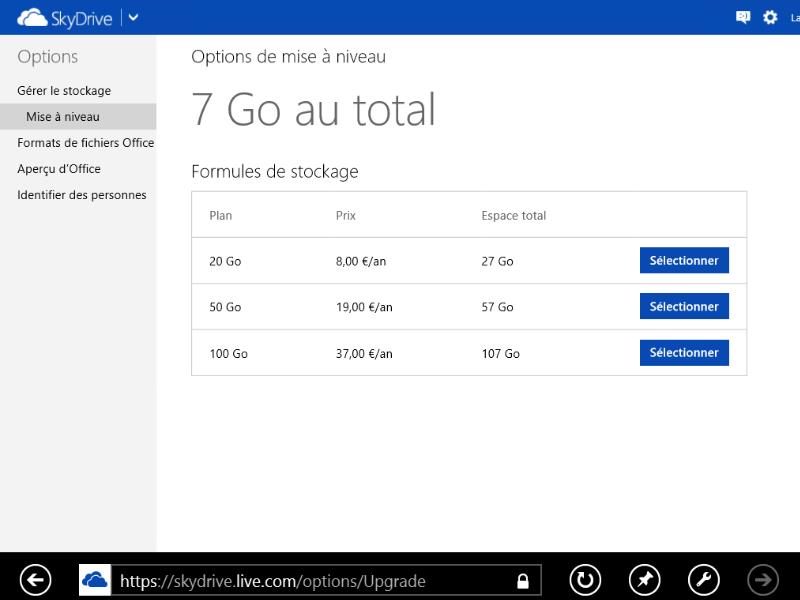This screenshot has width=800, height=600.
Task: Expand the dropdown arrow beside SkyDrive
Action: (x=134, y=17)
